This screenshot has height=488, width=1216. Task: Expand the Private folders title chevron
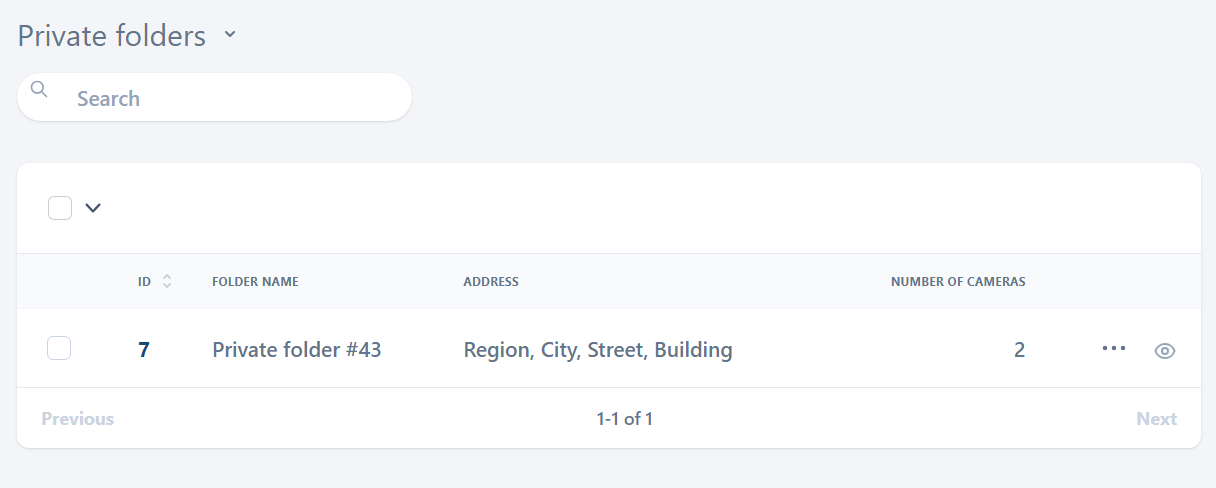pyautogui.click(x=230, y=35)
